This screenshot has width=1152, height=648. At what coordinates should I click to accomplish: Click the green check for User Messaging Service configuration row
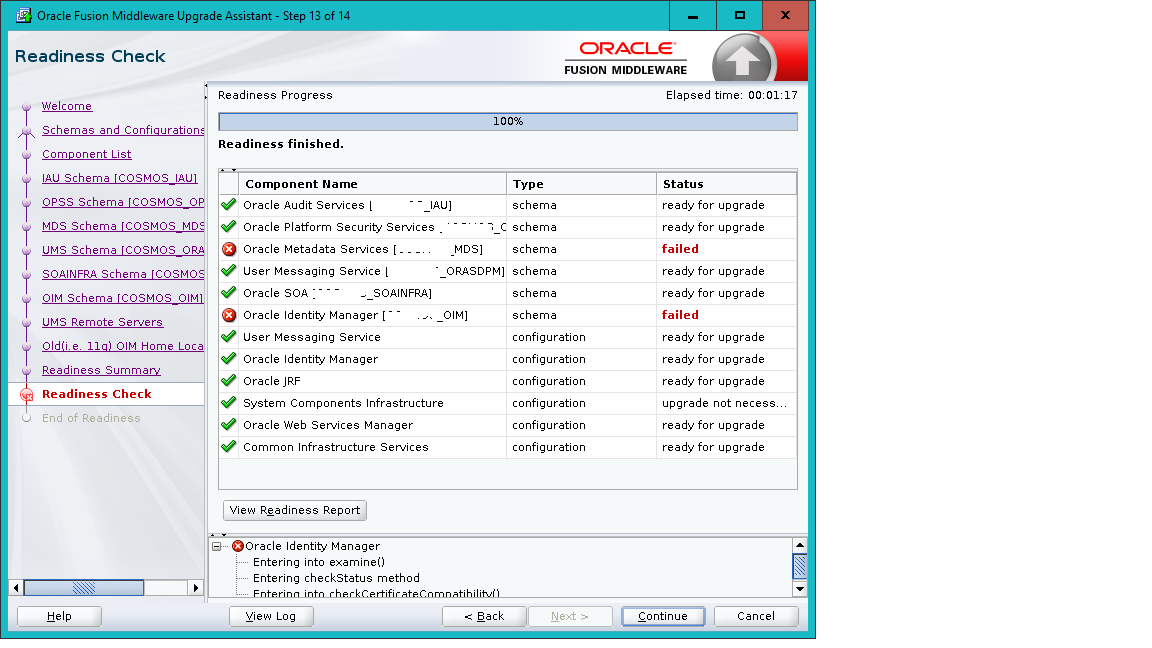[x=228, y=337]
